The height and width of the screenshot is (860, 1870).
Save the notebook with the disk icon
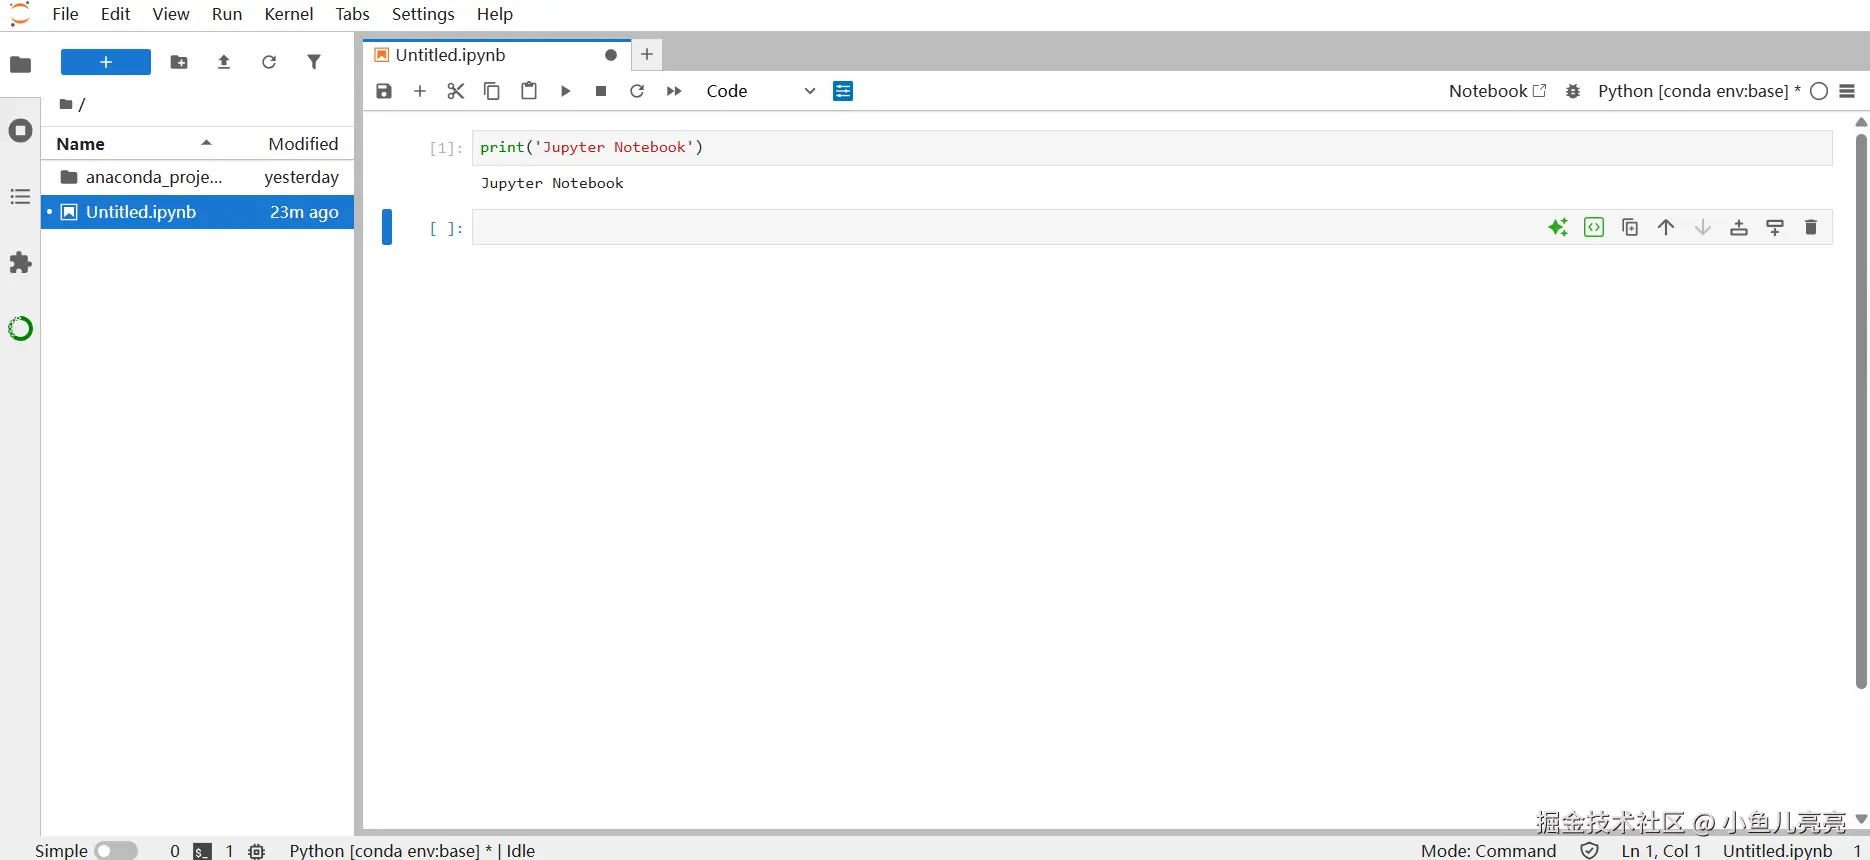point(384,91)
